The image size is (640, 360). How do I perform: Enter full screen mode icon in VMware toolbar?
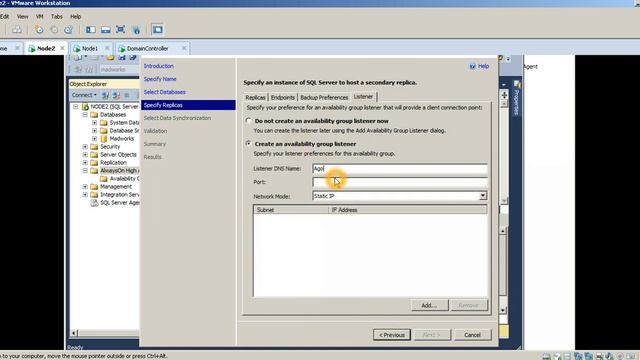click(x=120, y=29)
